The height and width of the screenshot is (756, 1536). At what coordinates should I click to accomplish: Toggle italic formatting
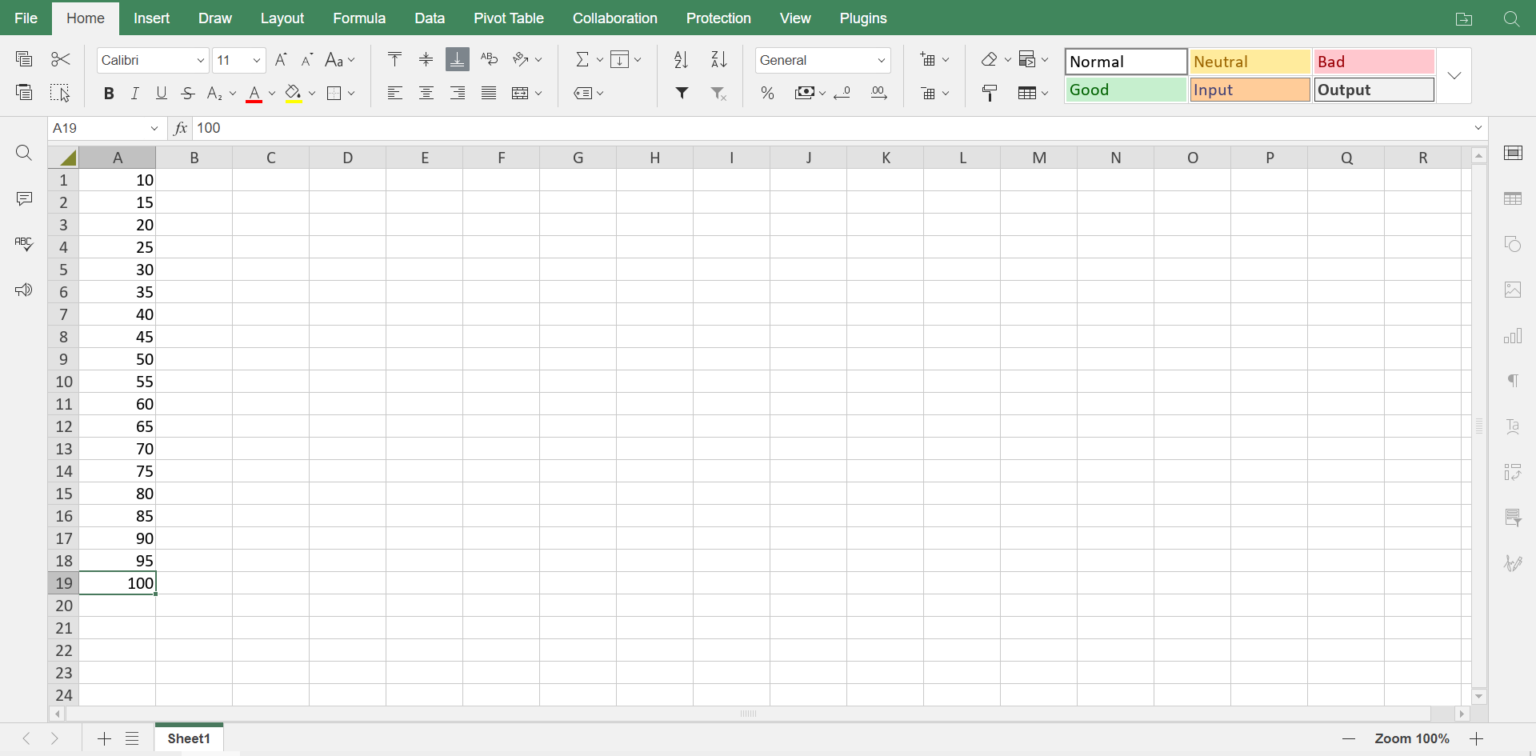(134, 93)
